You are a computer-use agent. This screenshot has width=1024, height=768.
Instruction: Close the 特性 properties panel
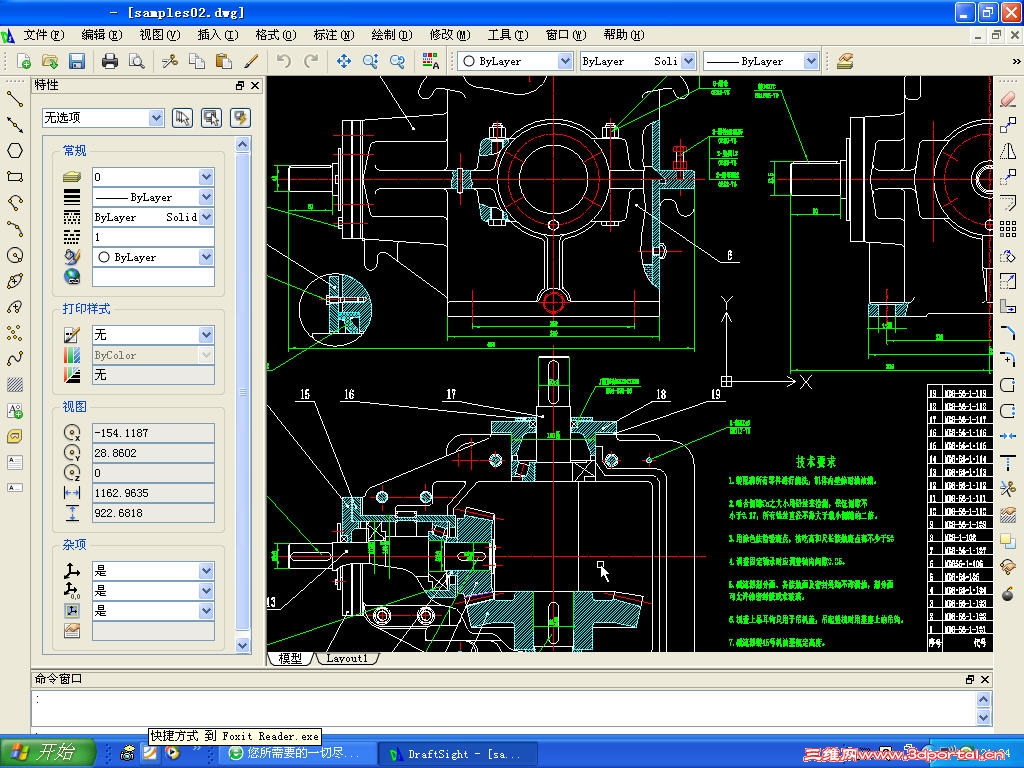pyautogui.click(x=255, y=86)
